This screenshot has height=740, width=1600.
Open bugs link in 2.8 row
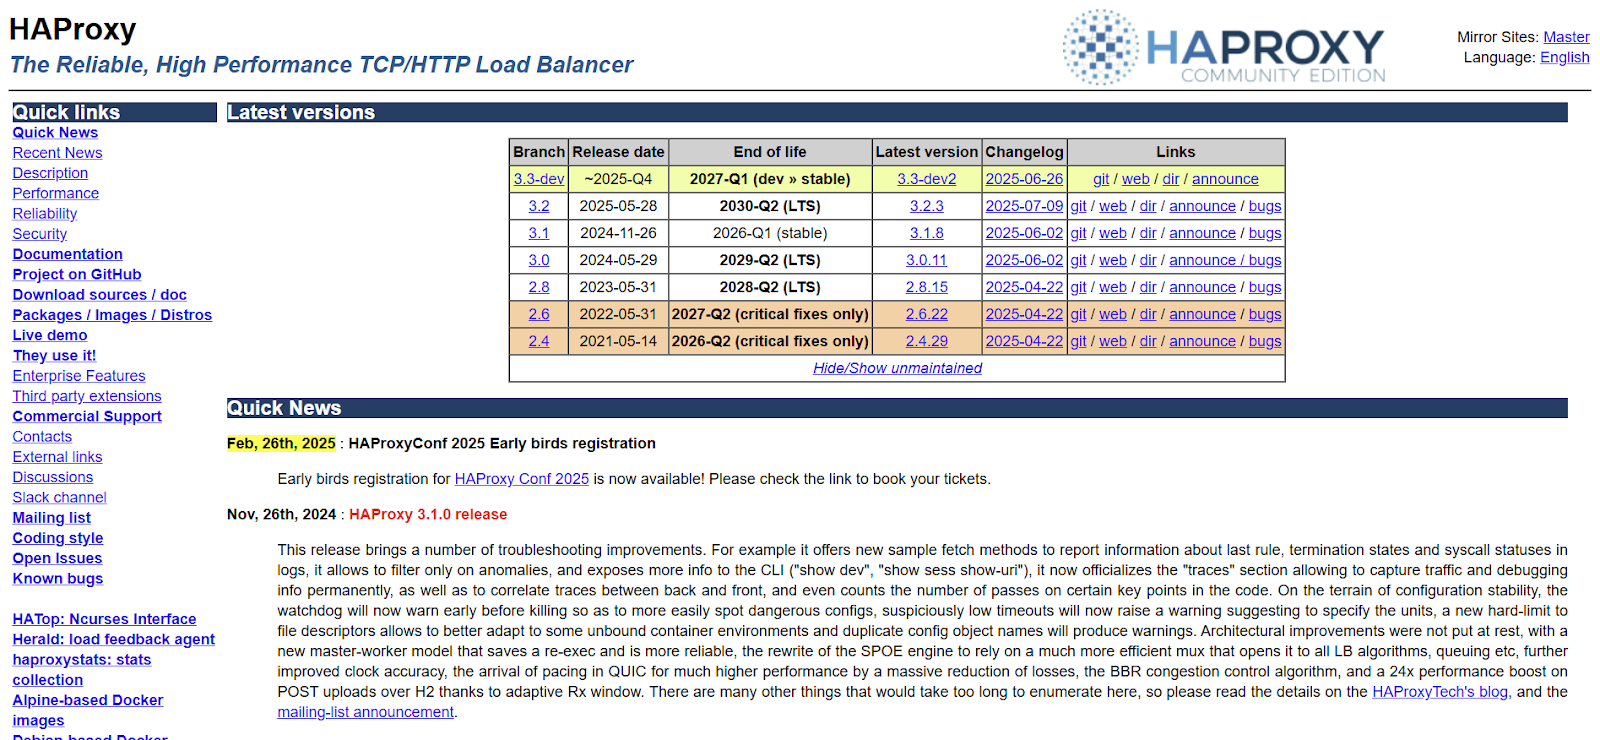(1265, 287)
